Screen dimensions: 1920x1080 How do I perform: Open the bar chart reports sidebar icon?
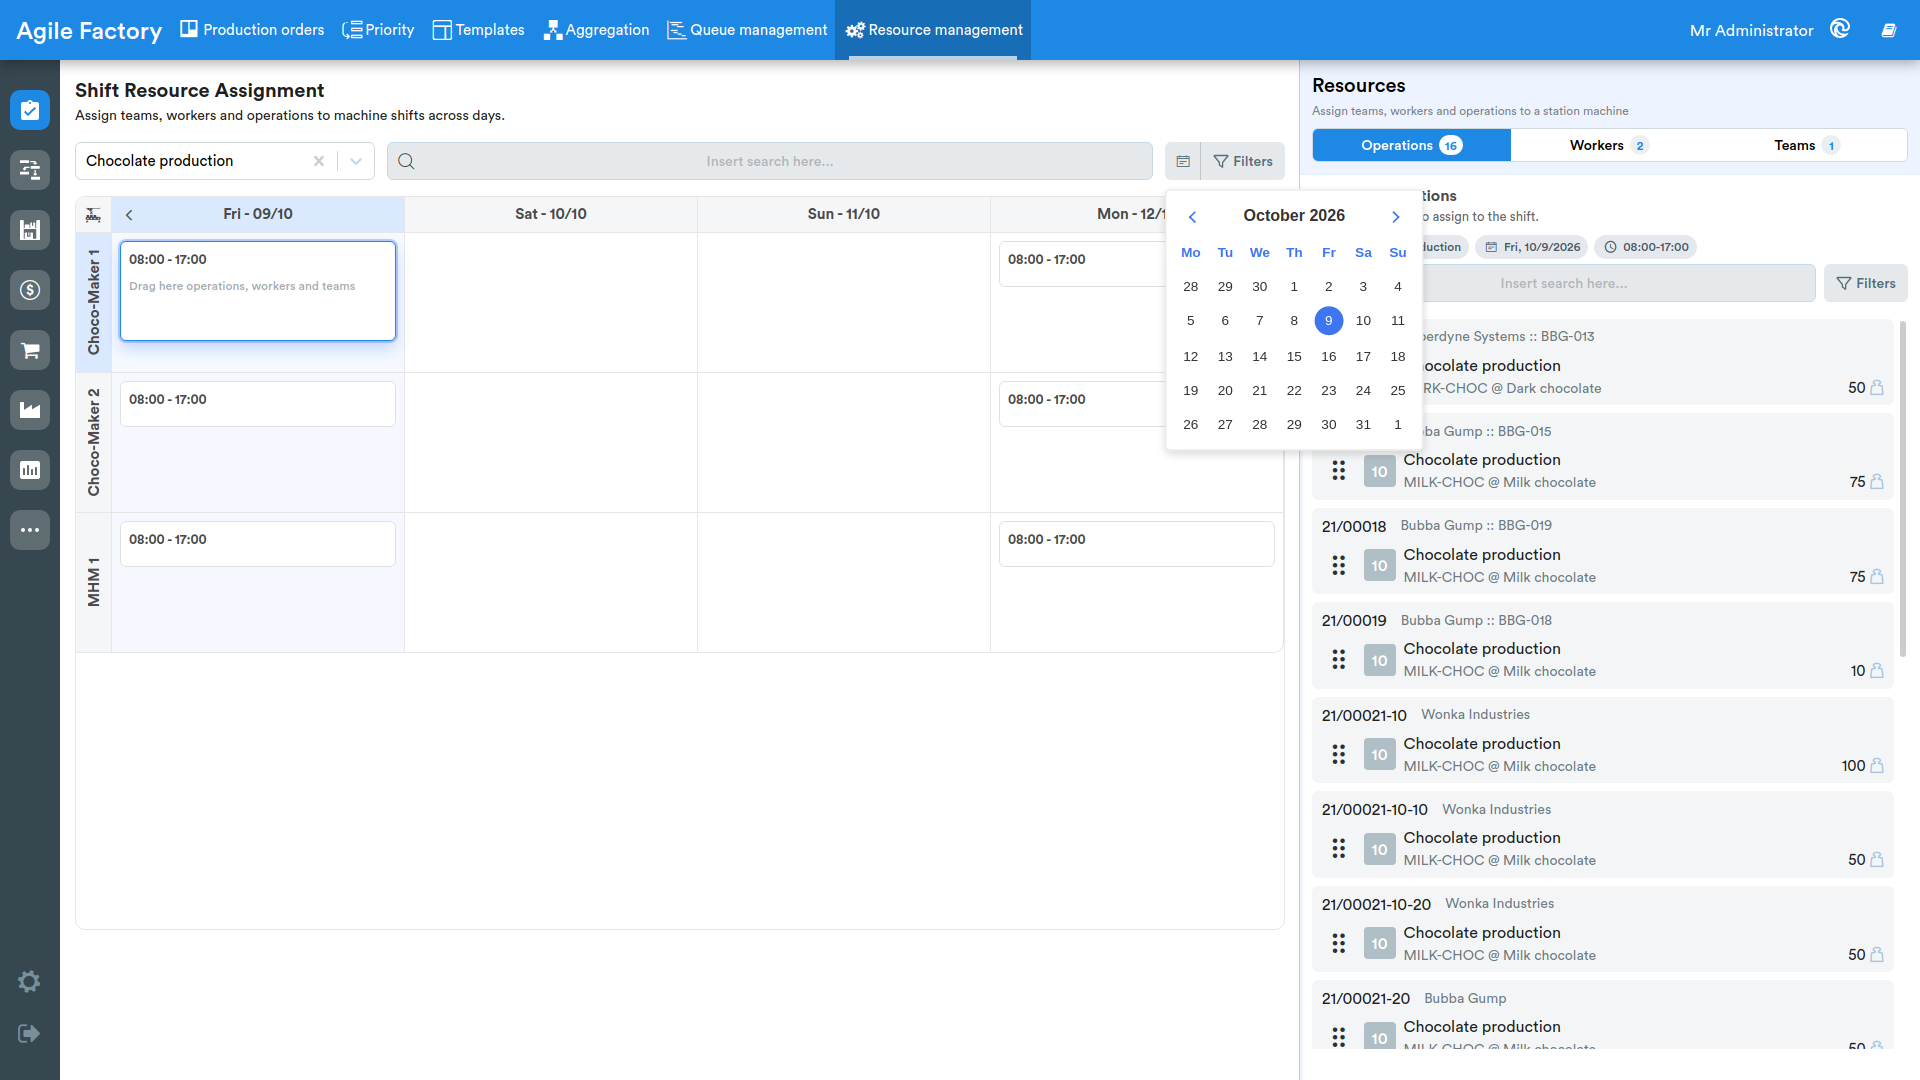(x=30, y=470)
